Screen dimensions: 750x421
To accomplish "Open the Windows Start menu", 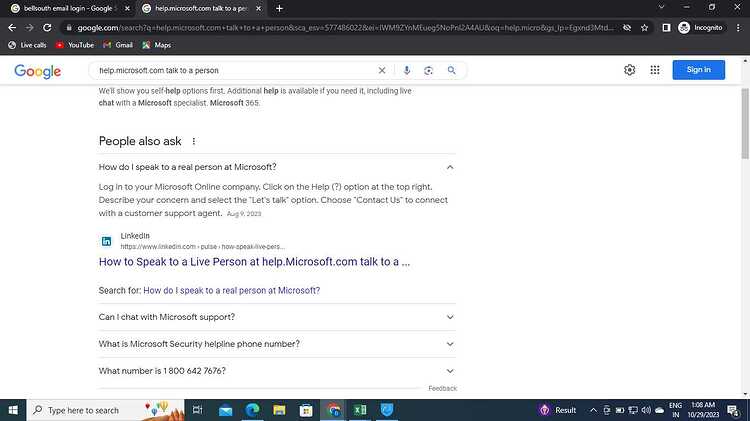I will [x=13, y=410].
